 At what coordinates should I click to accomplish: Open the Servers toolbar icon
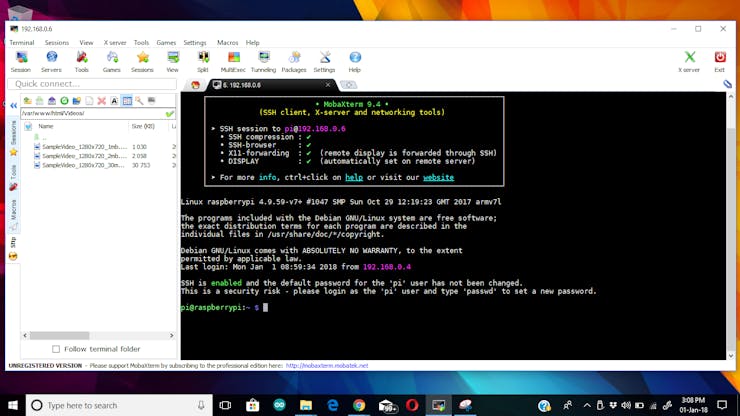pos(51,62)
